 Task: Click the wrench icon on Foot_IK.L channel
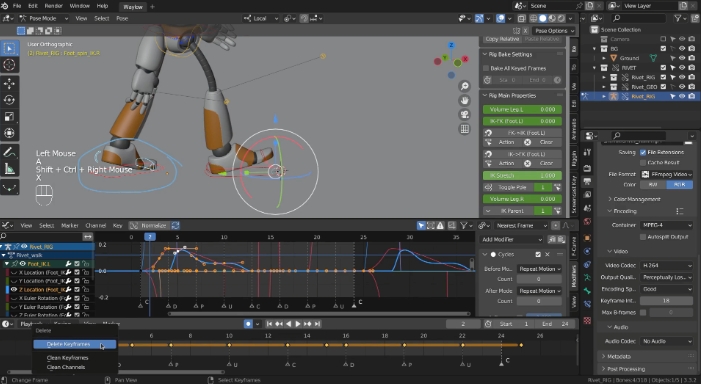(x=68, y=264)
